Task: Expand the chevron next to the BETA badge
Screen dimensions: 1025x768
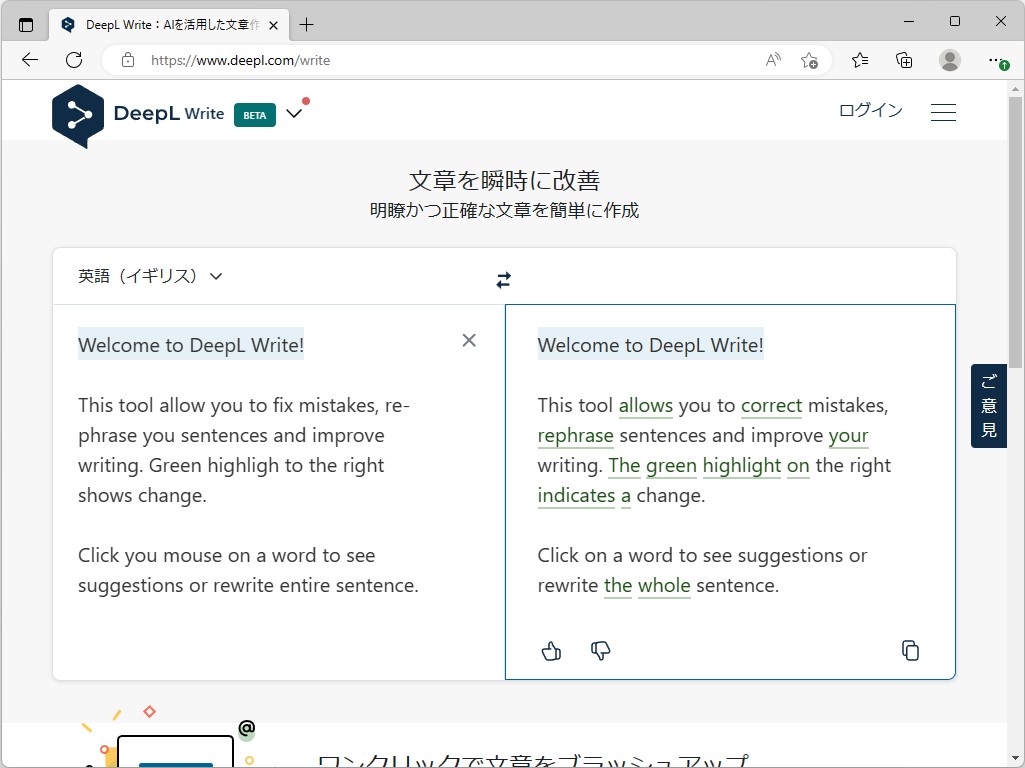Action: (294, 113)
